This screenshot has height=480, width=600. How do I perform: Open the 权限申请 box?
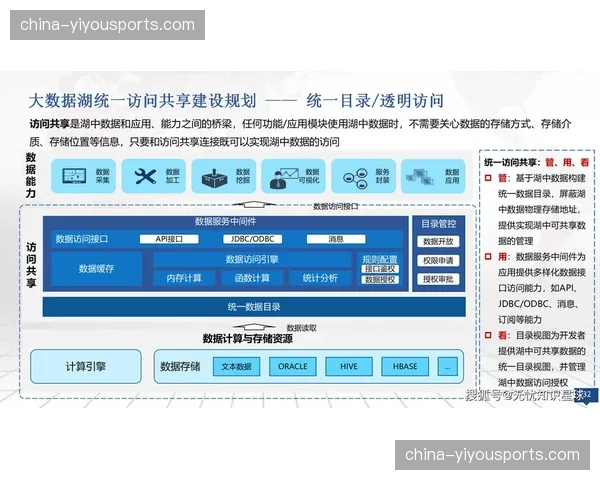click(438, 261)
